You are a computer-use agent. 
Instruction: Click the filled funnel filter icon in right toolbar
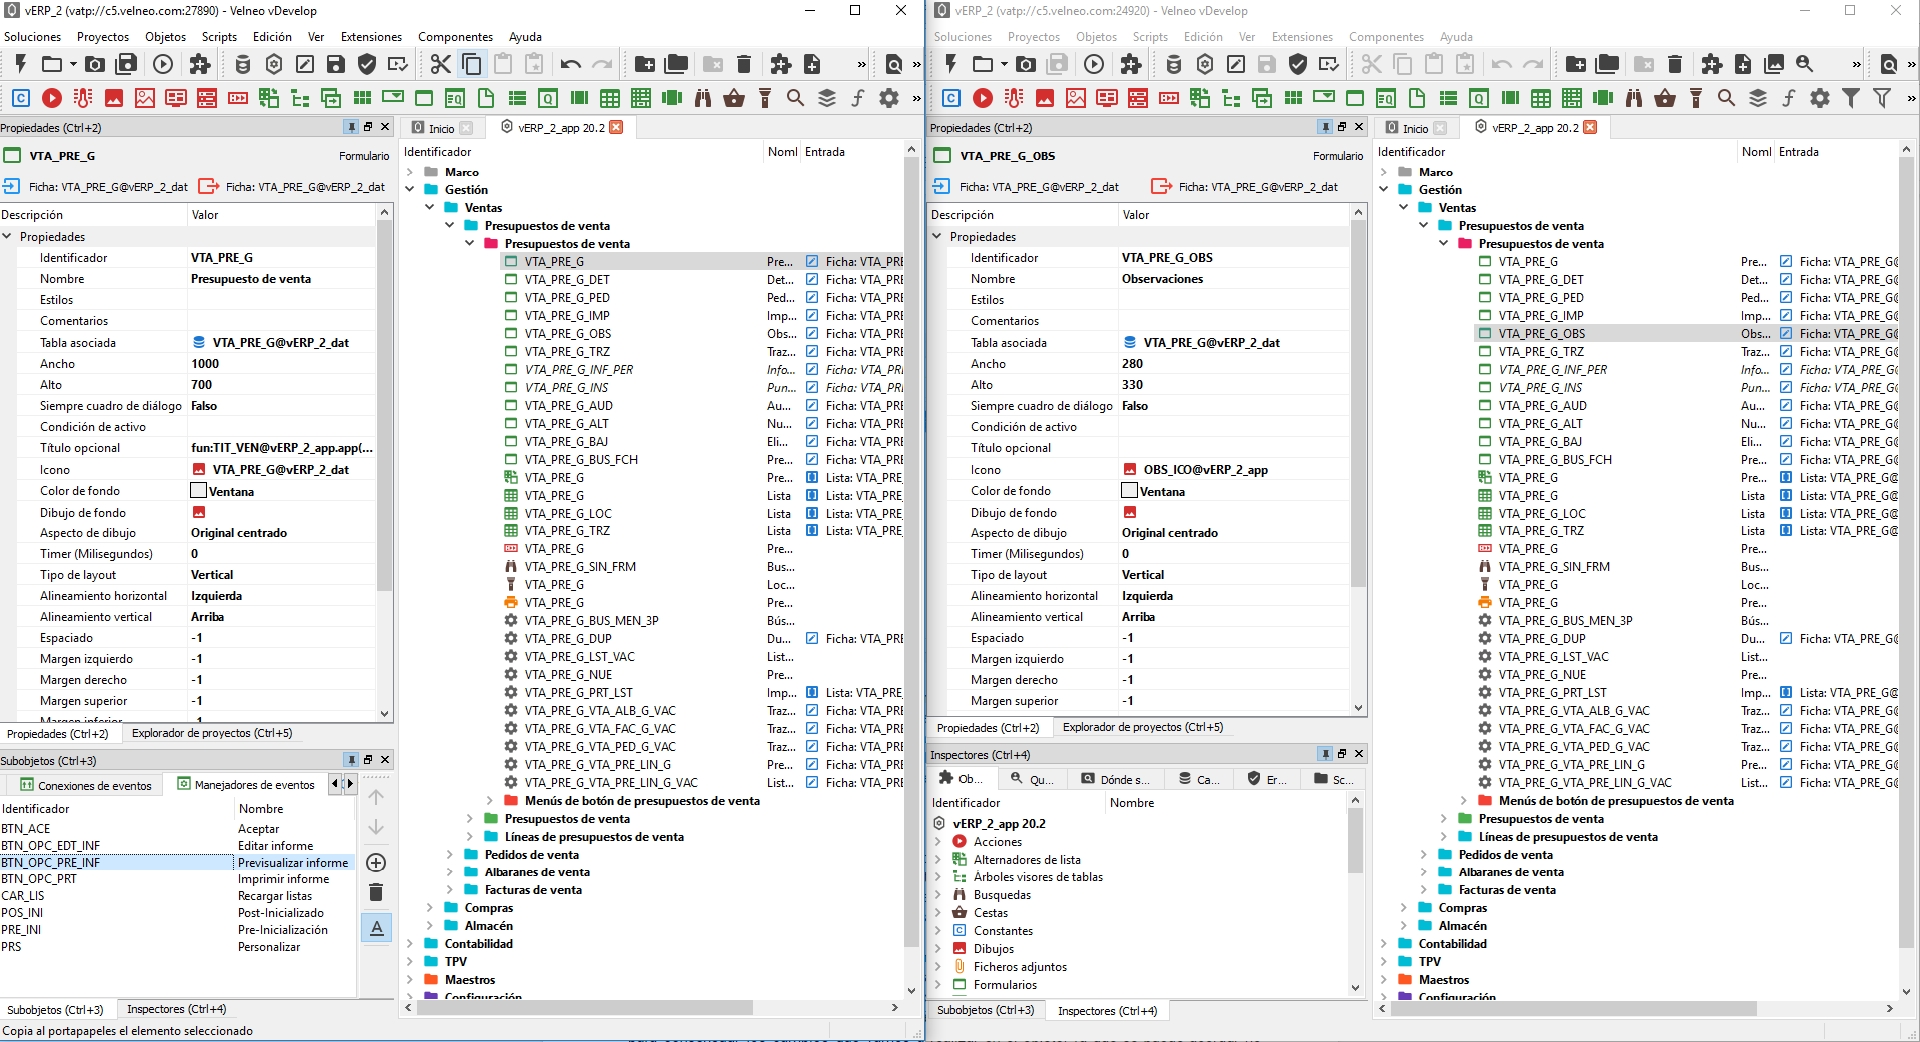click(x=1851, y=98)
